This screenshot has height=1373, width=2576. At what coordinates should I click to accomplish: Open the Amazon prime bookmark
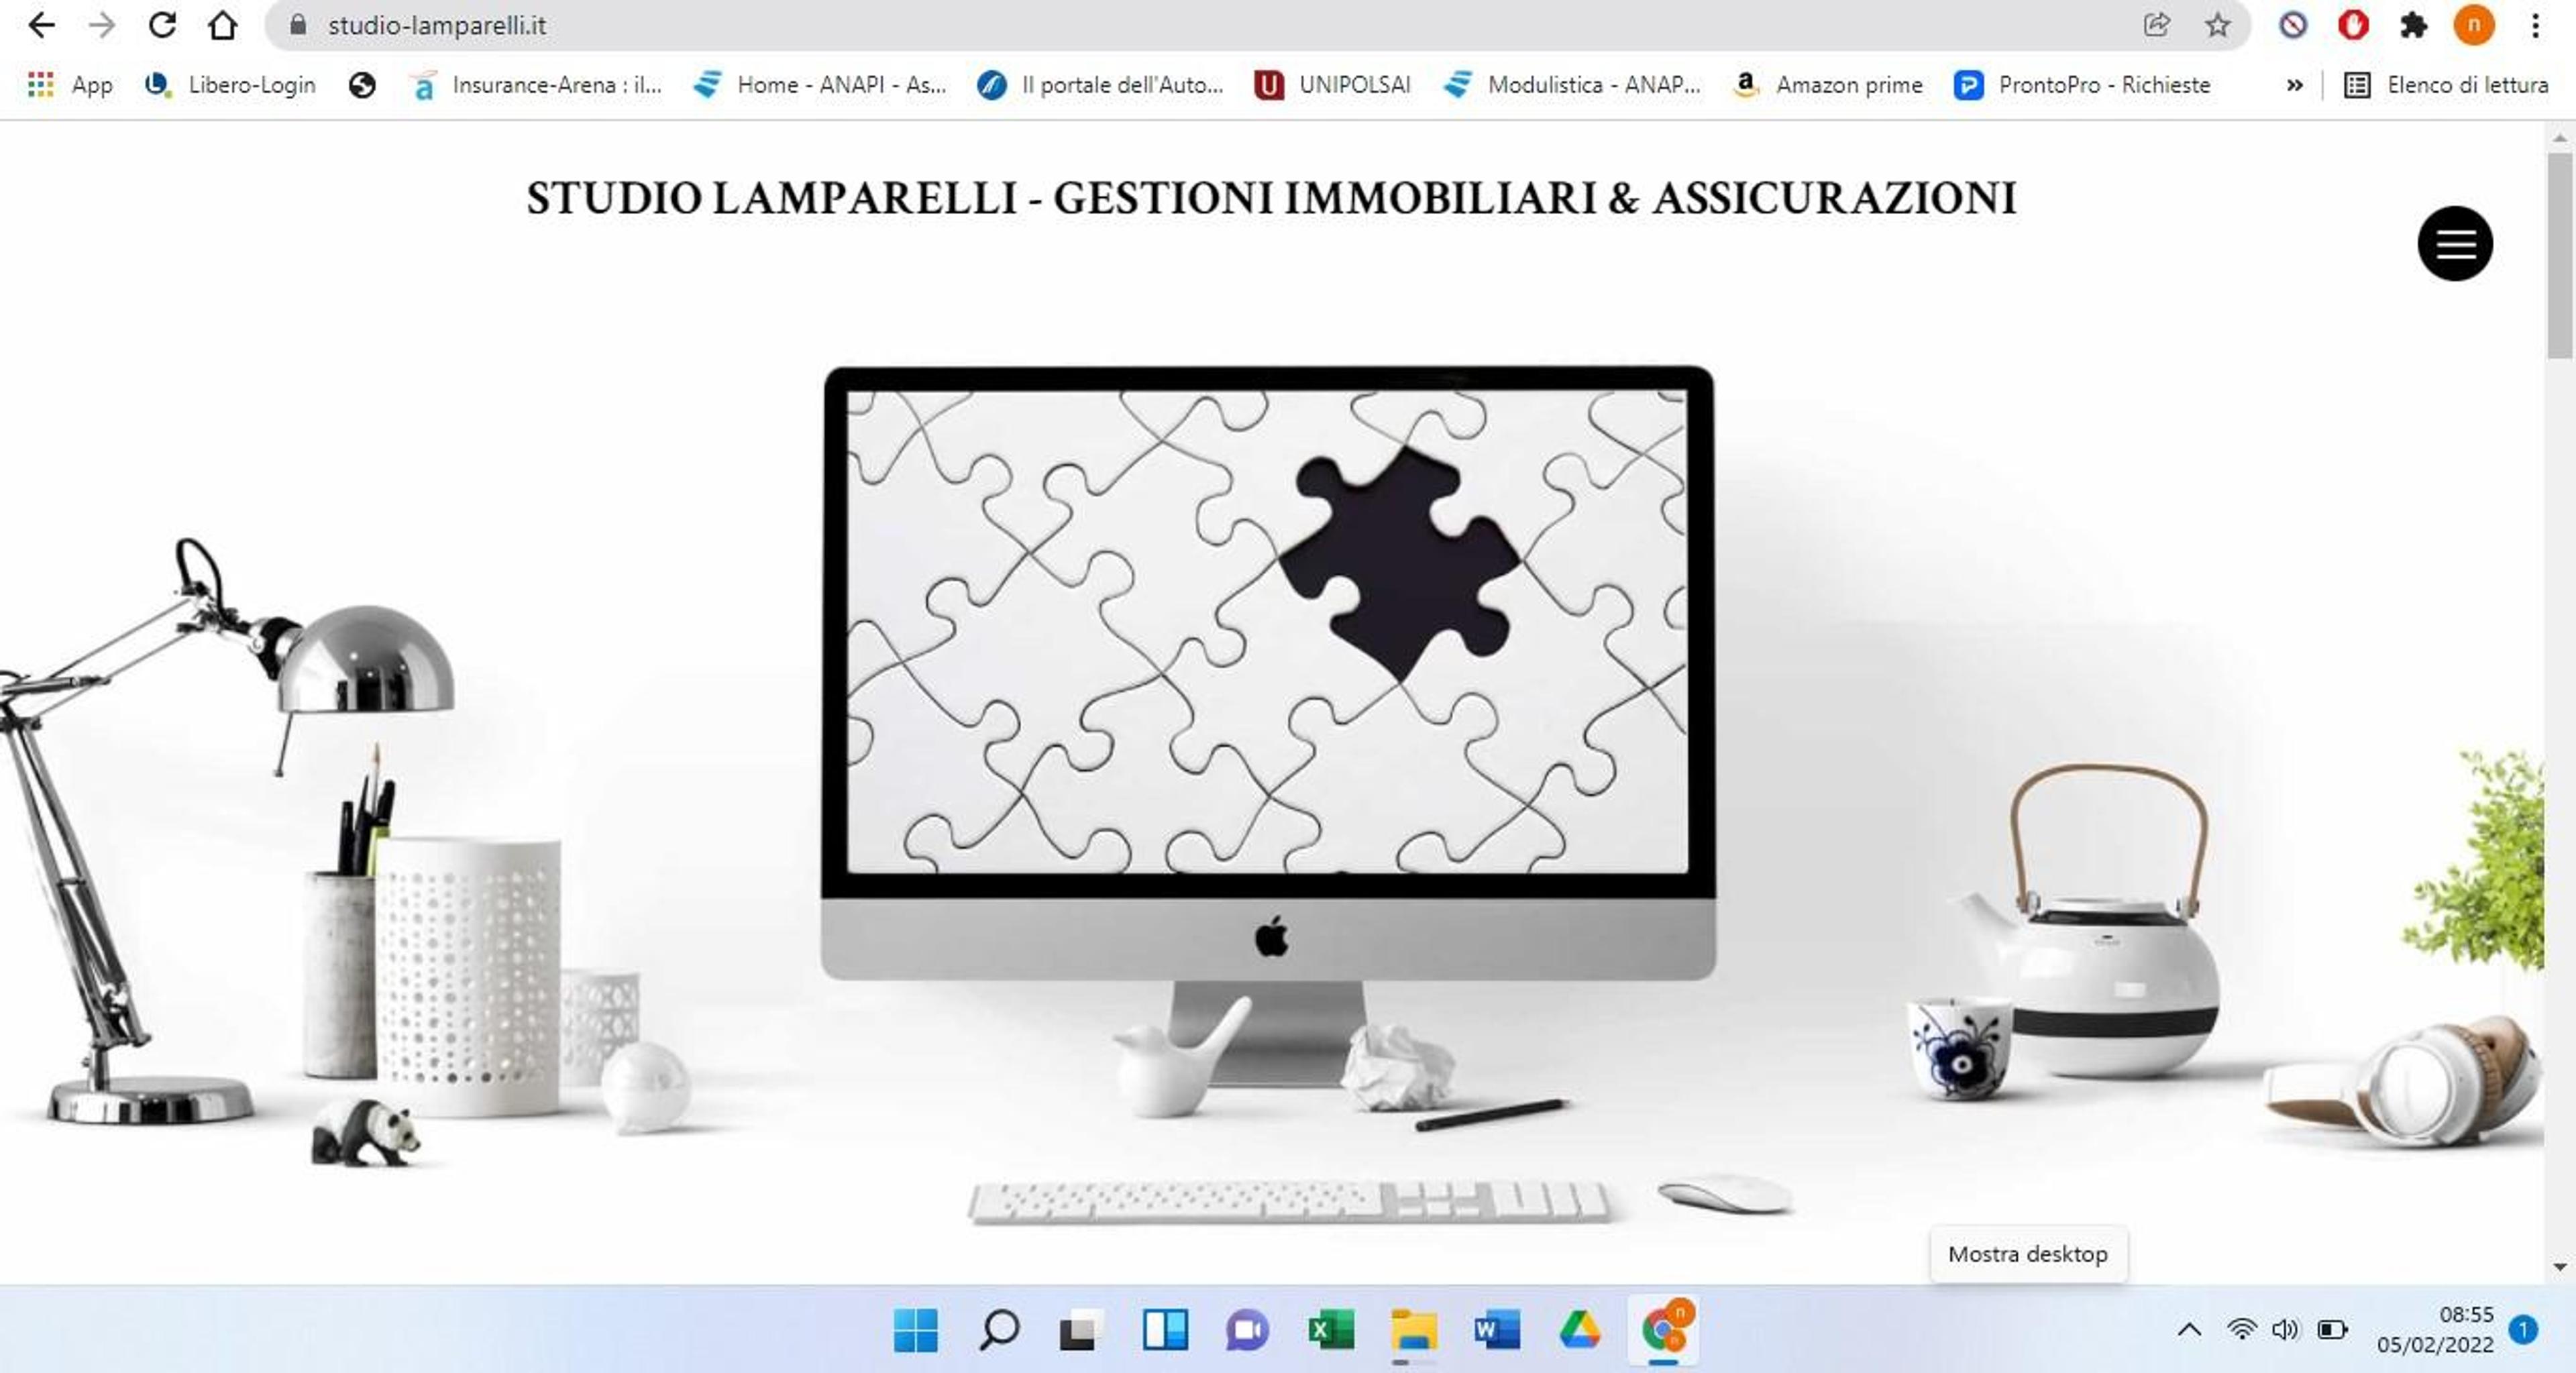pos(1827,85)
